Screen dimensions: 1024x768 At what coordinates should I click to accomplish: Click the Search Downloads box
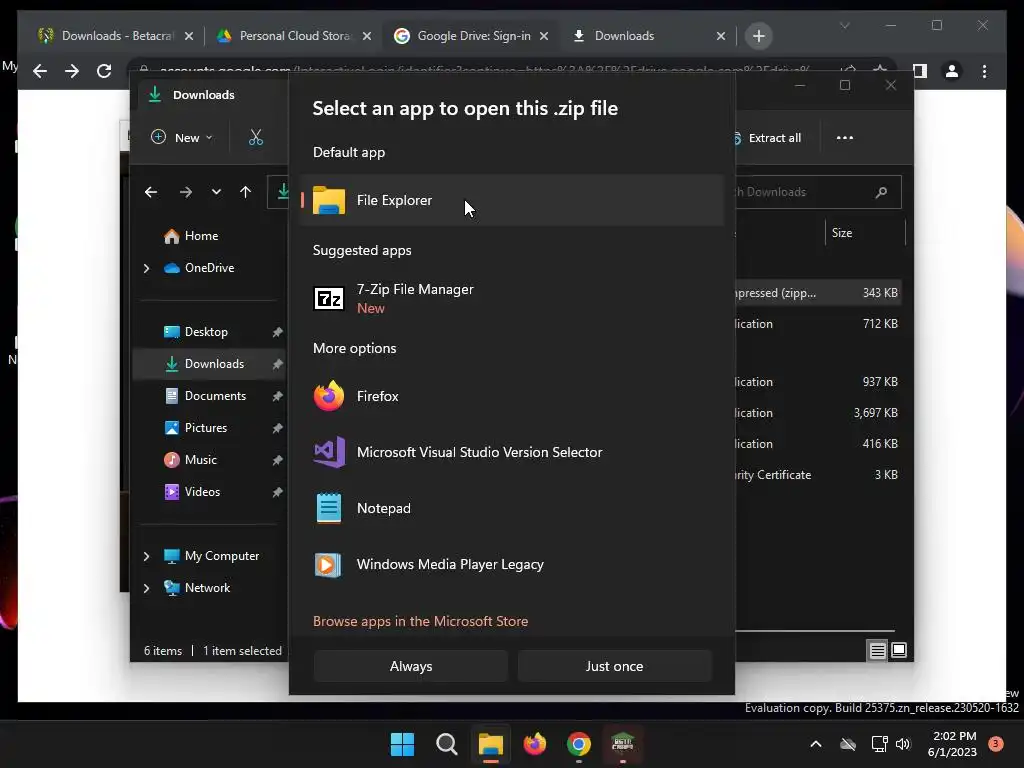tap(818, 192)
